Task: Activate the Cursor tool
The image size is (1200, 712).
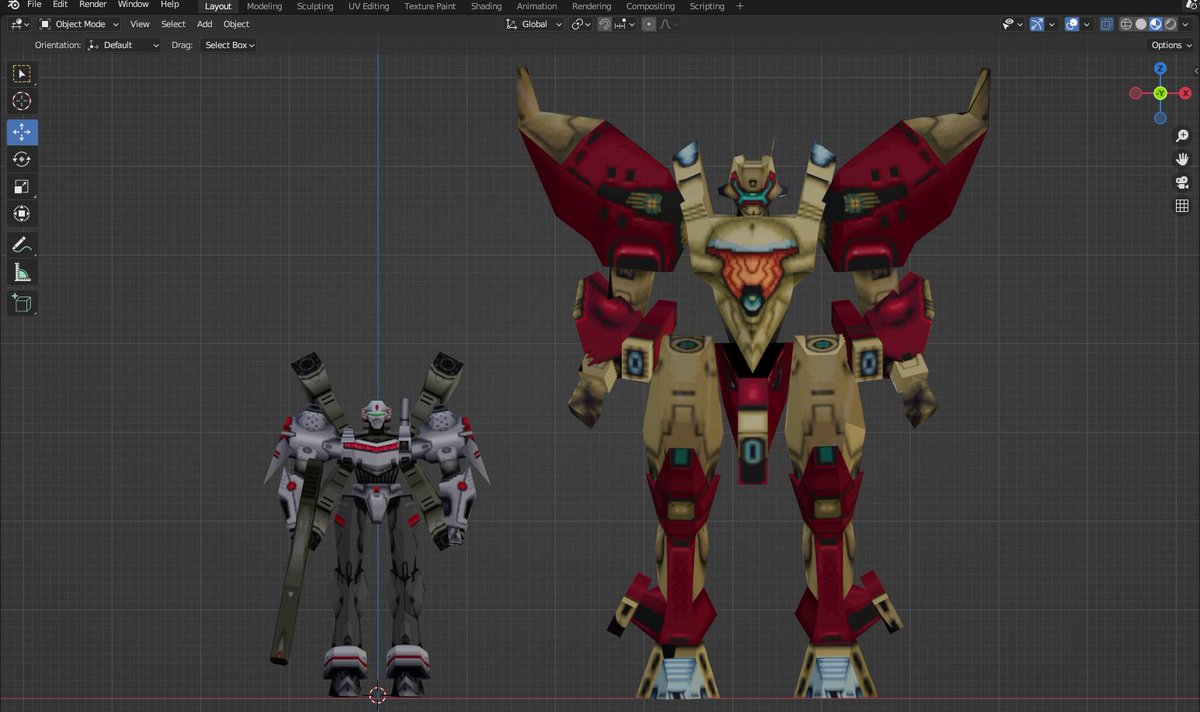Action: coord(22,101)
